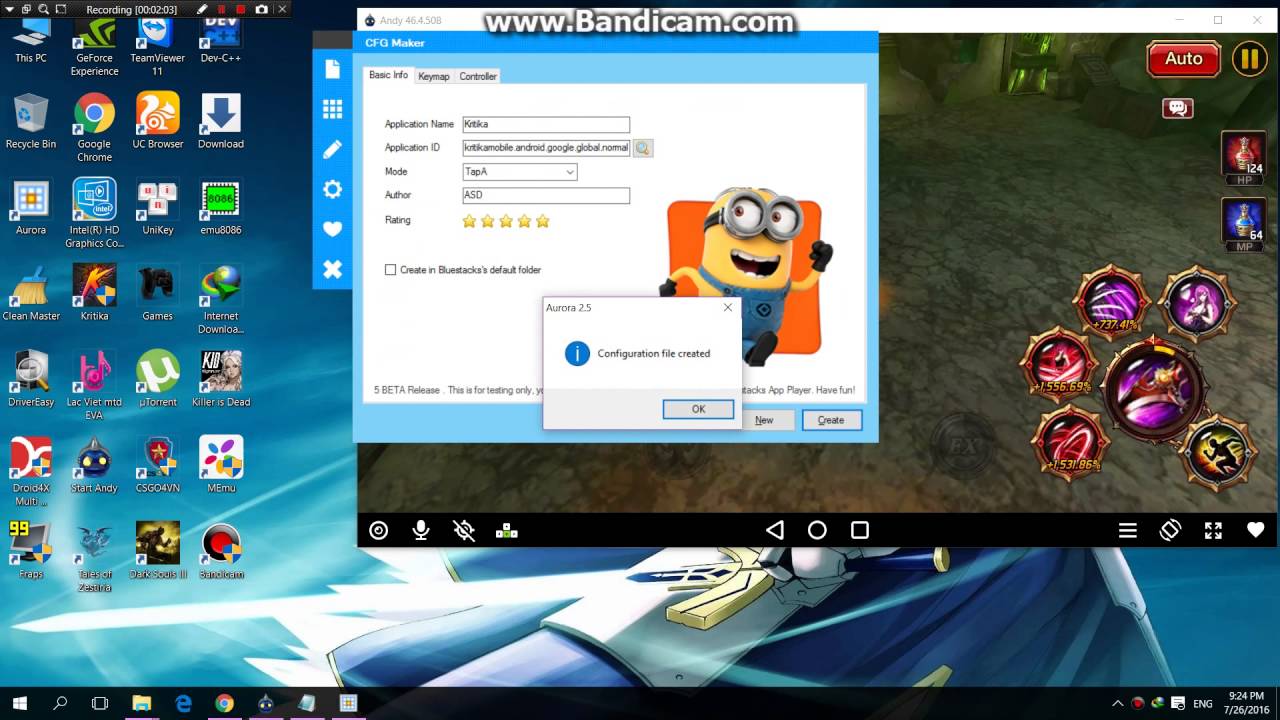The image size is (1280, 720).
Task: Open the Andy hamburger menu icon
Action: (1127, 531)
